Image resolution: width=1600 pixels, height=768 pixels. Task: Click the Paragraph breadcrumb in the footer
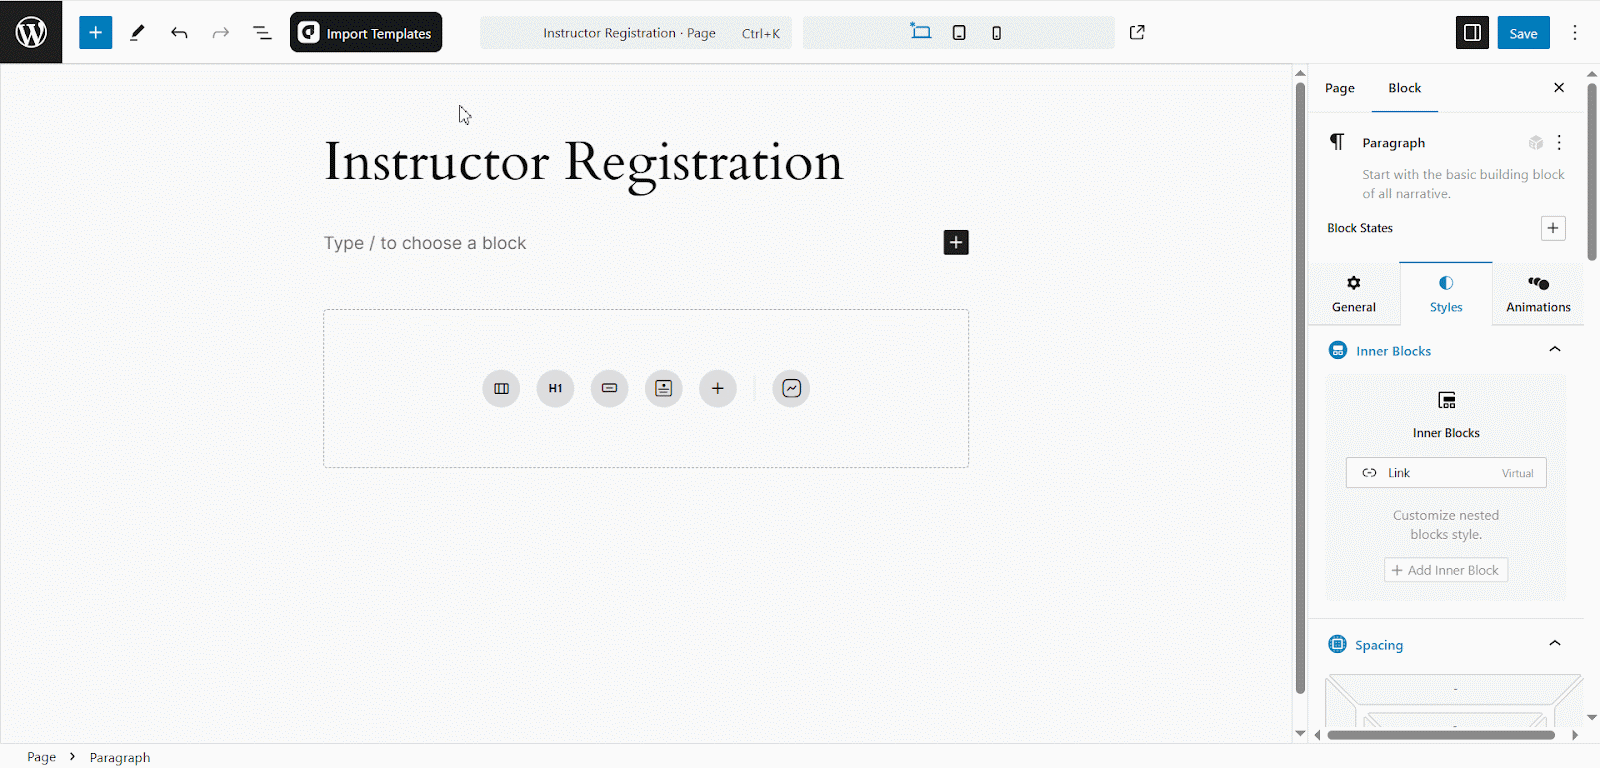(120, 757)
